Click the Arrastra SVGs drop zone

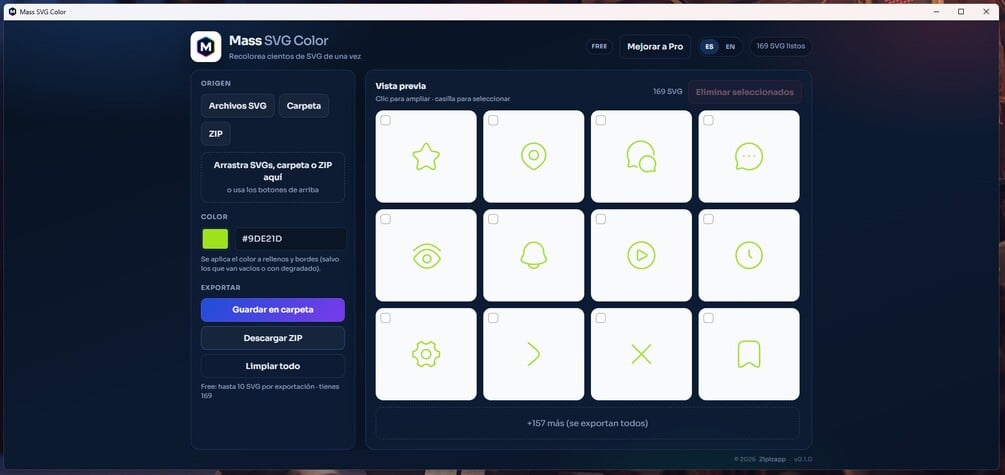(x=272, y=178)
